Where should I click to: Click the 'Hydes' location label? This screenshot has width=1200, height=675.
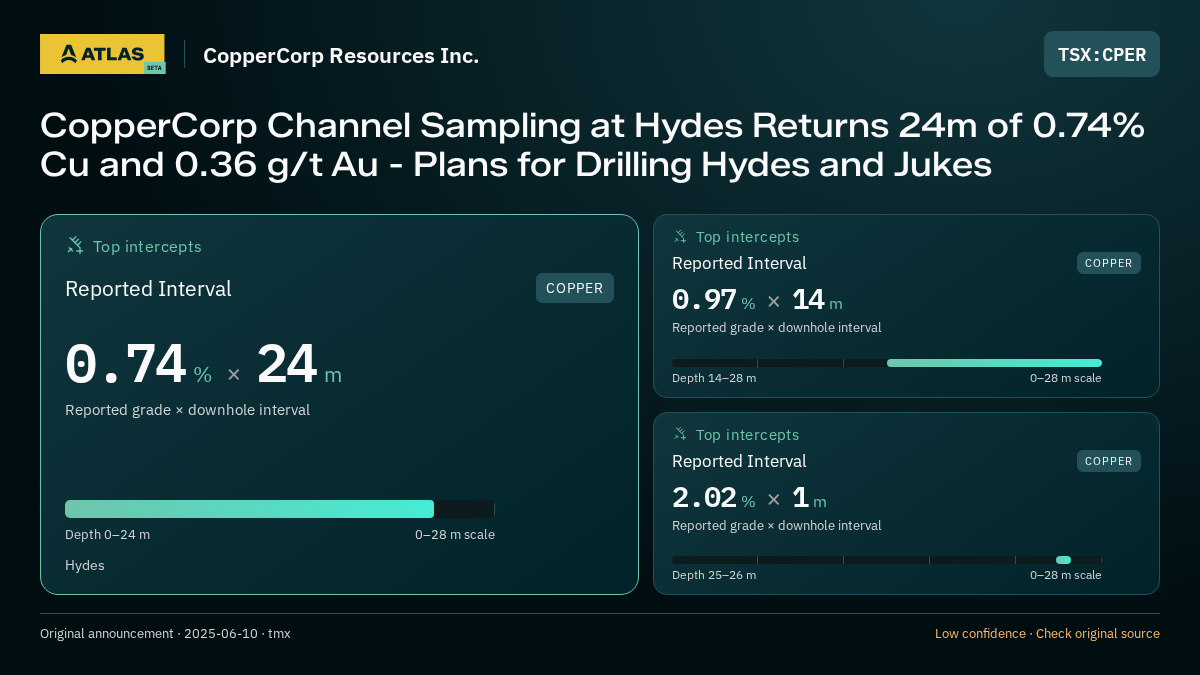pyautogui.click(x=85, y=565)
